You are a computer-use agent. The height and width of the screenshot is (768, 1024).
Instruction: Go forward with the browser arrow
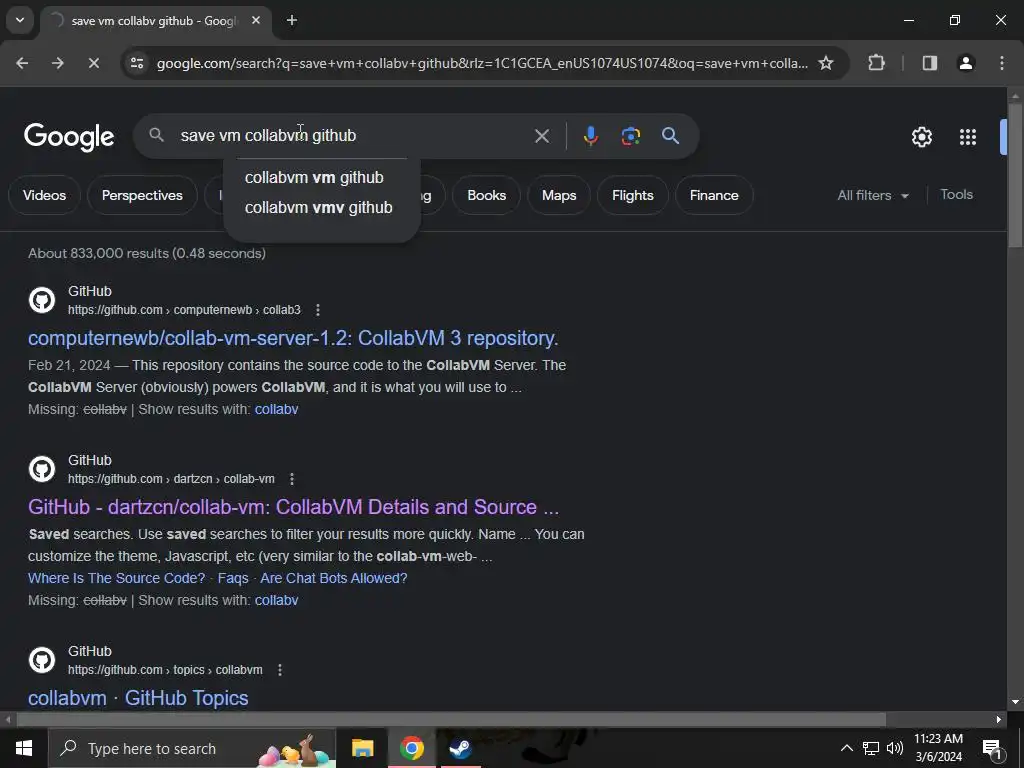coord(57,63)
